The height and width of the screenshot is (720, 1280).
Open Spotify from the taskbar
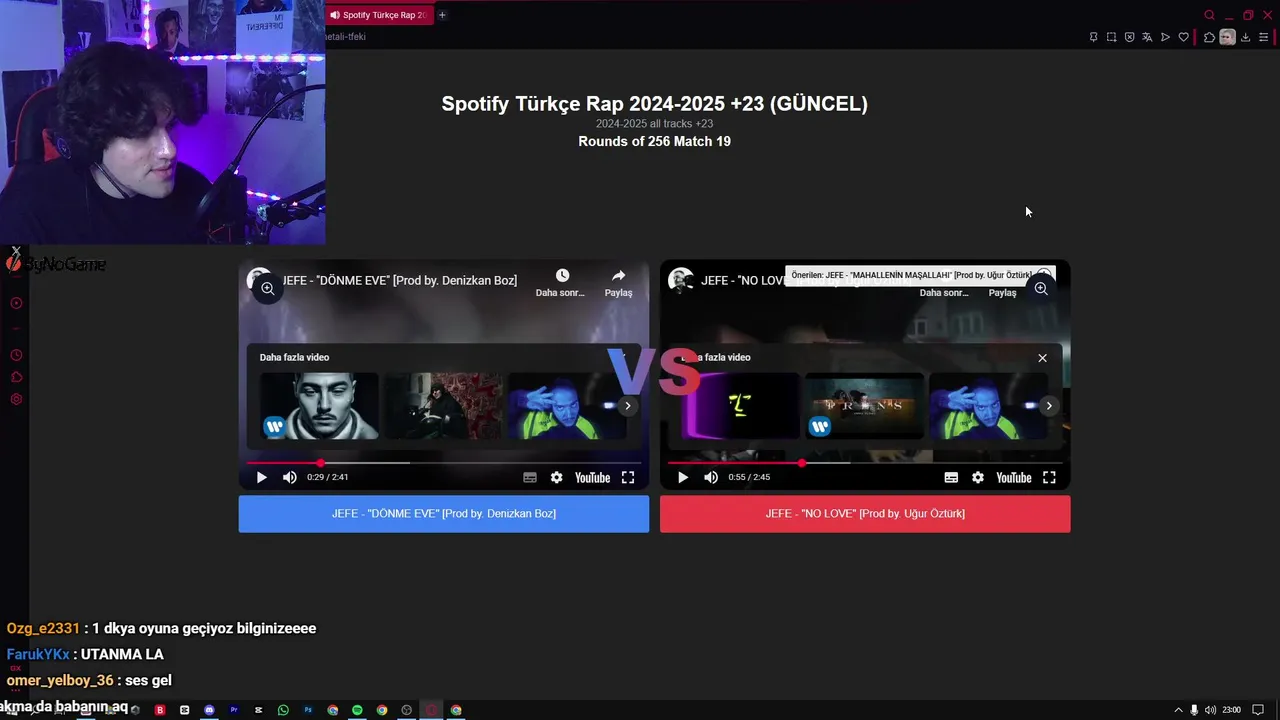[x=357, y=710]
